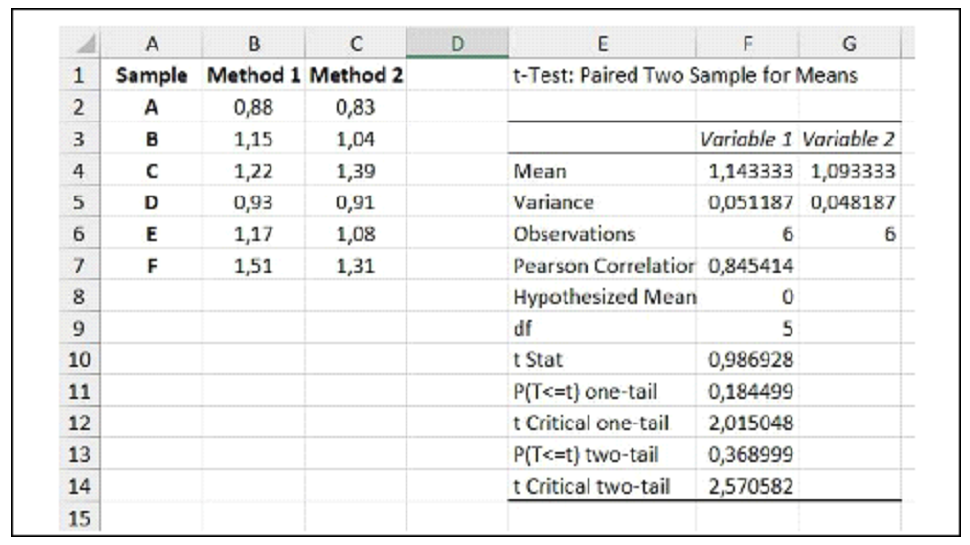Select column D header
The width and height of the screenshot is (970, 545).
click(456, 44)
